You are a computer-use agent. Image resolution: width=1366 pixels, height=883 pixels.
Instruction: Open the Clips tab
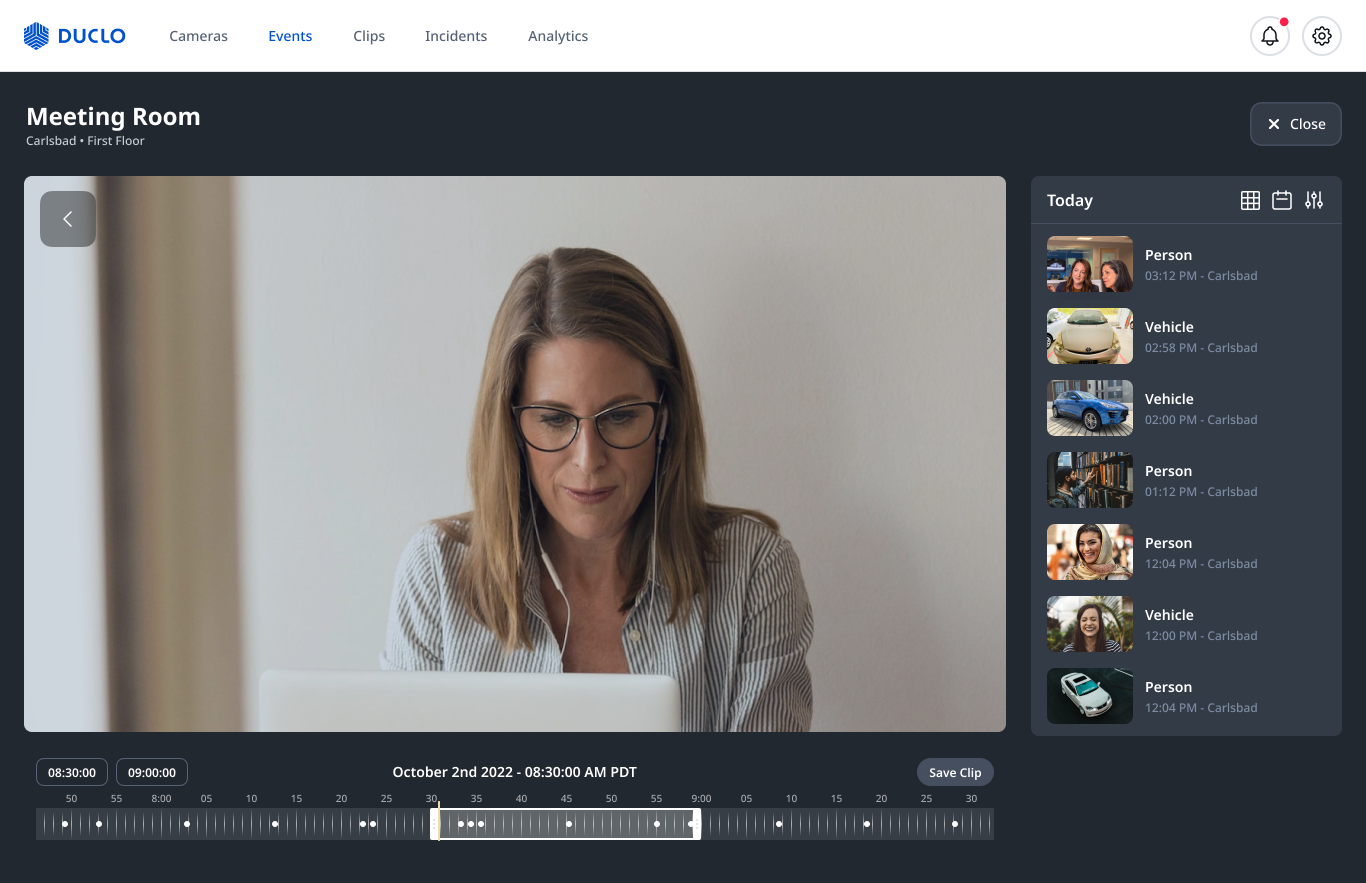(x=369, y=36)
